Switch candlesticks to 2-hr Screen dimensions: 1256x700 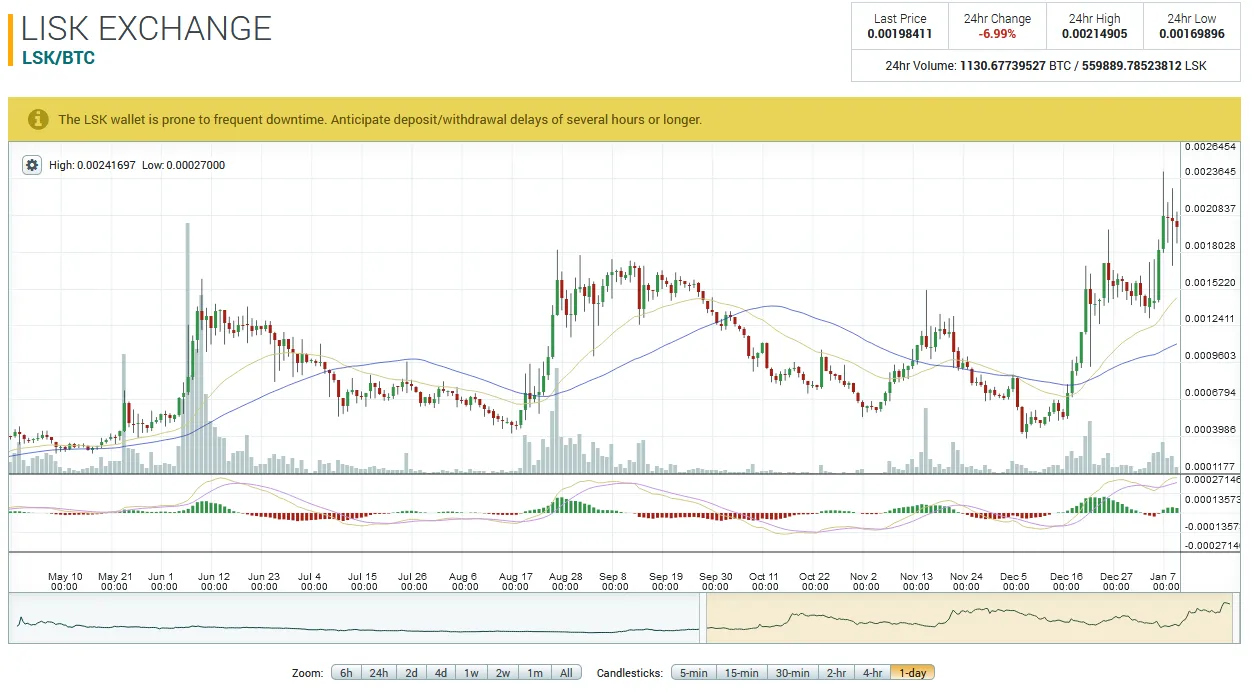[x=836, y=673]
